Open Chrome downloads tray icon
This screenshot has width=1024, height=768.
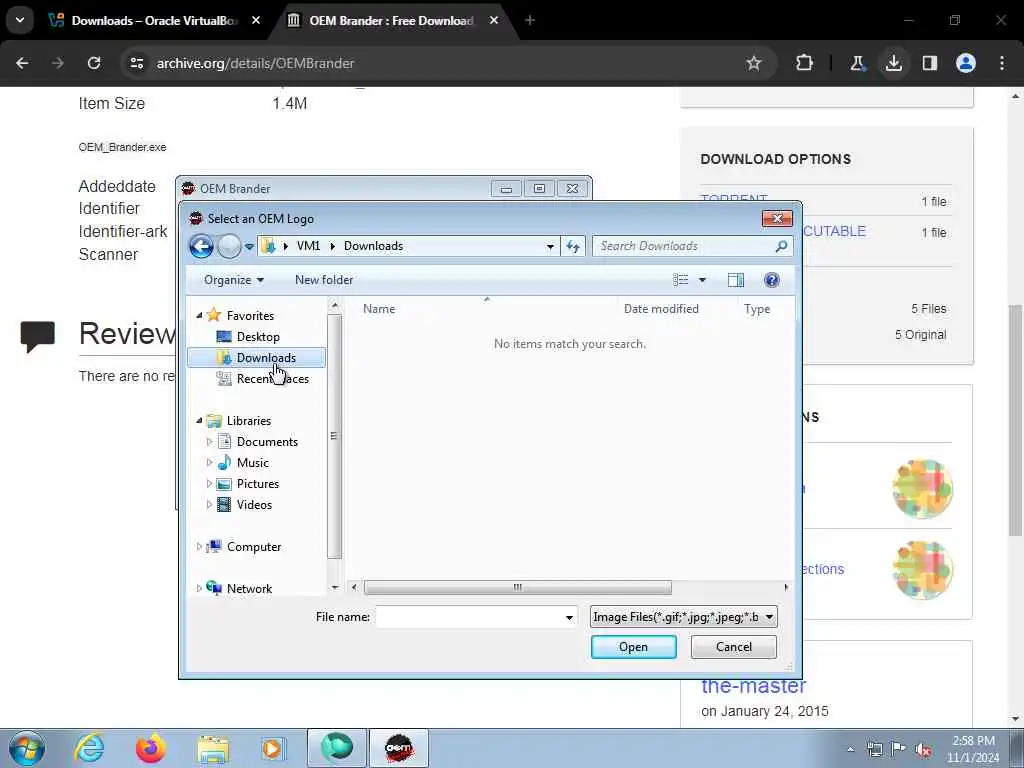(893, 63)
